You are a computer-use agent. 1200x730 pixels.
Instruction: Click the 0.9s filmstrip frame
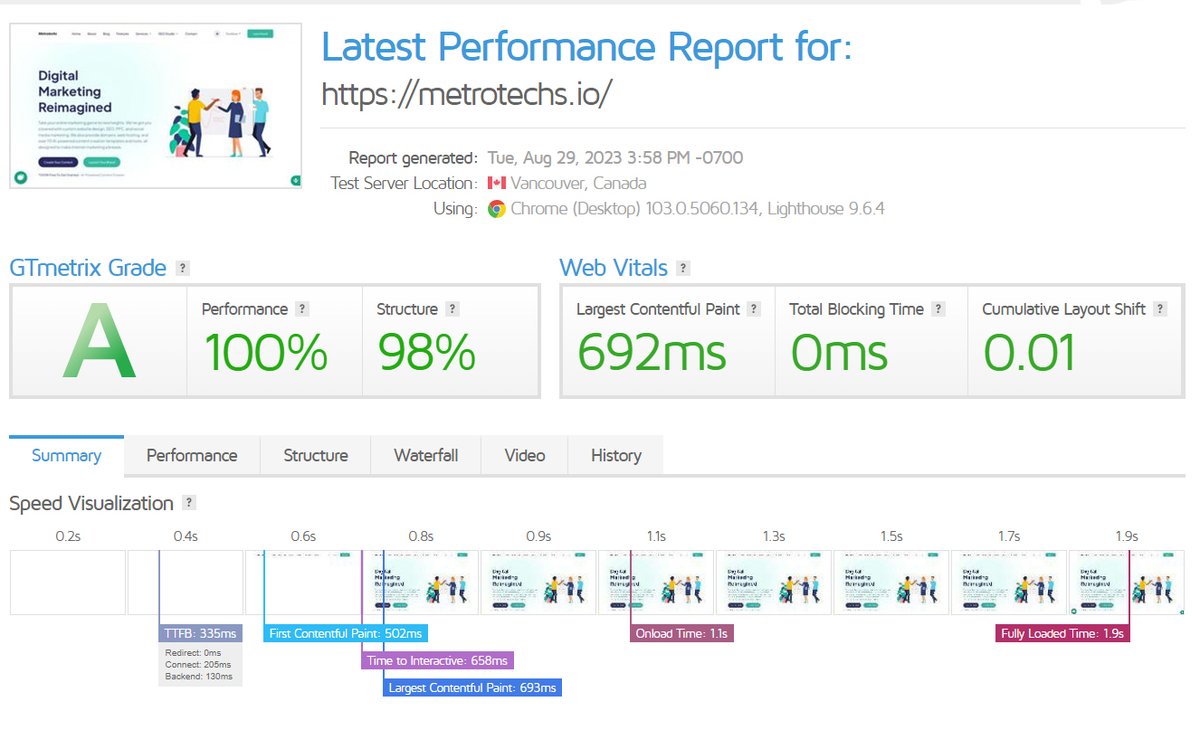(538, 582)
